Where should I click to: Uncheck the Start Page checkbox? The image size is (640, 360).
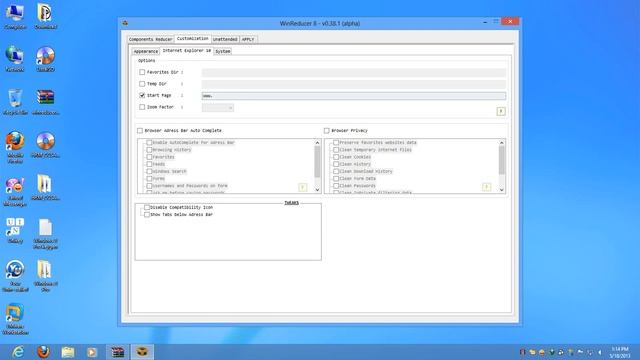click(x=142, y=95)
